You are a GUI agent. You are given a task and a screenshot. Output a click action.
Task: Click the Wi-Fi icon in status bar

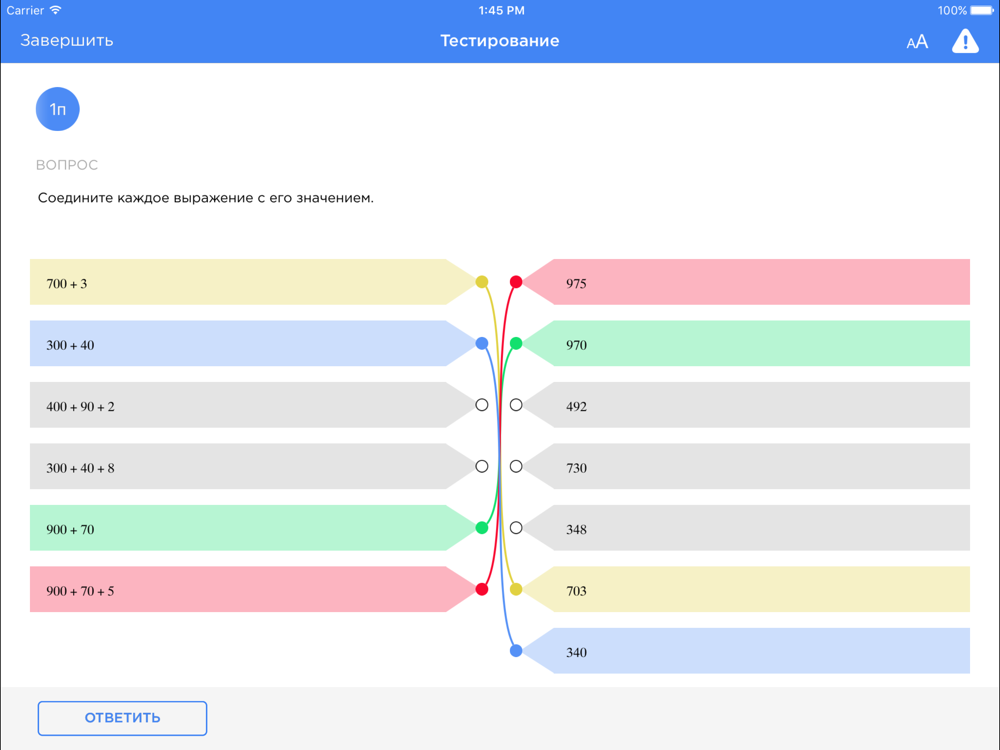pyautogui.click(x=55, y=10)
